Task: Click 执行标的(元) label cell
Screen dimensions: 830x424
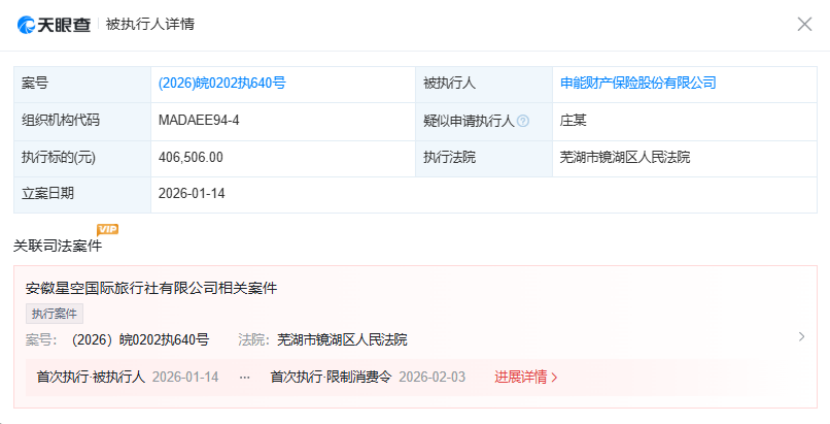Action: [82, 158]
